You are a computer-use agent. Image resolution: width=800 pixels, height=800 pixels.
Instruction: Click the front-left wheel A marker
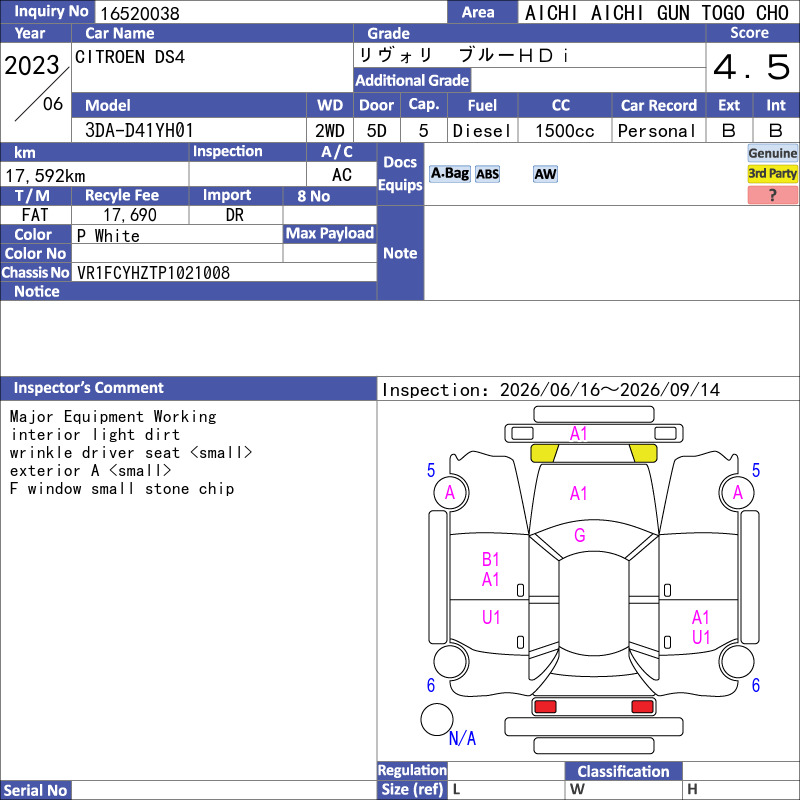click(x=451, y=492)
